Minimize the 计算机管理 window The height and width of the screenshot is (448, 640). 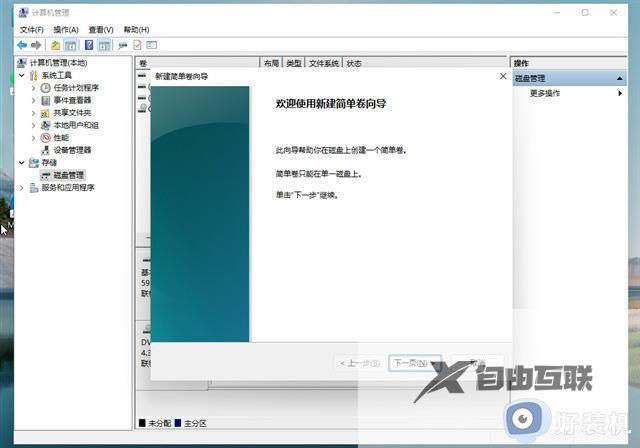(557, 13)
